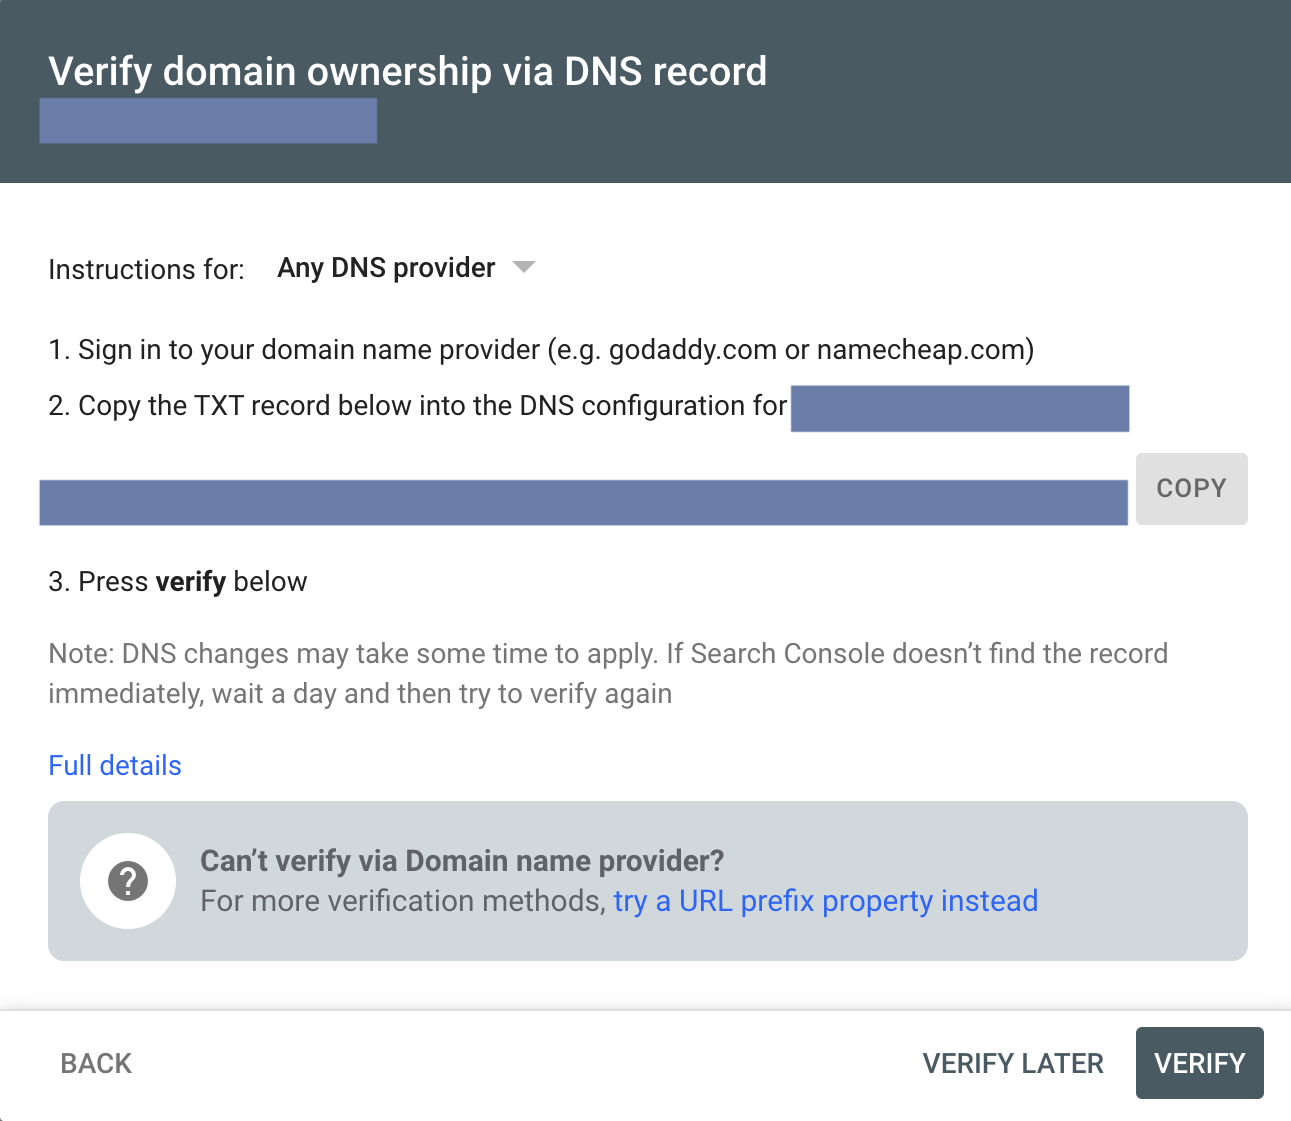
Task: Select the redacted TXT record field
Action: pos(583,502)
